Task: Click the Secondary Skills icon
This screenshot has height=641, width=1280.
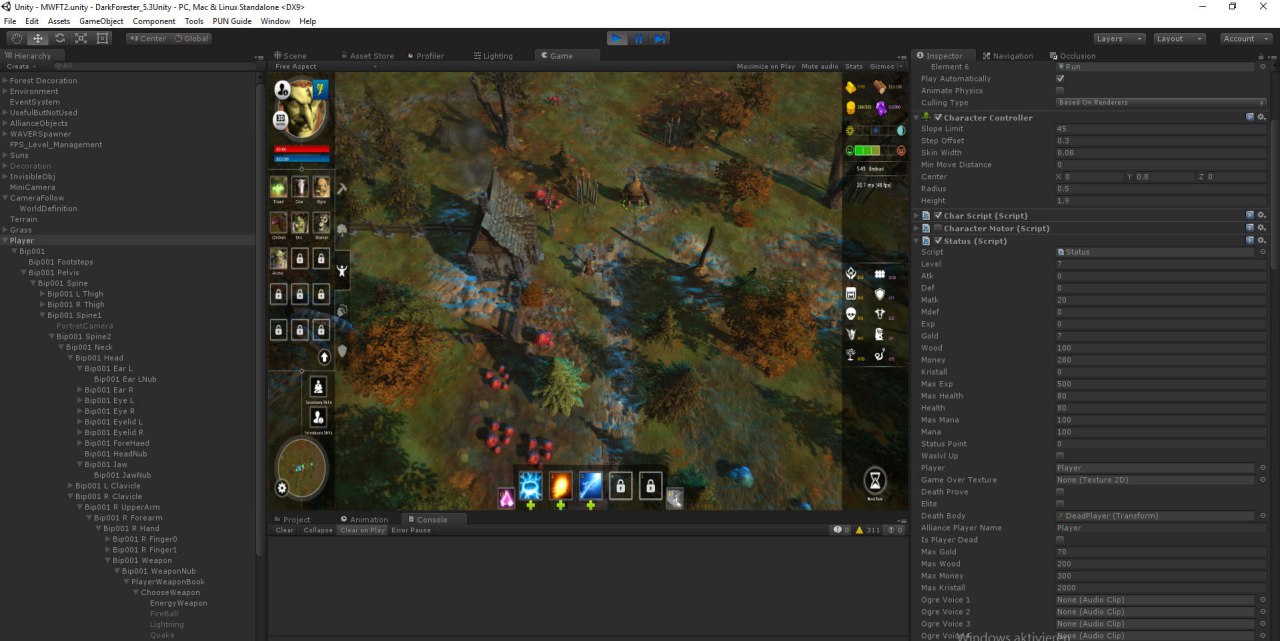Action: click(x=318, y=387)
